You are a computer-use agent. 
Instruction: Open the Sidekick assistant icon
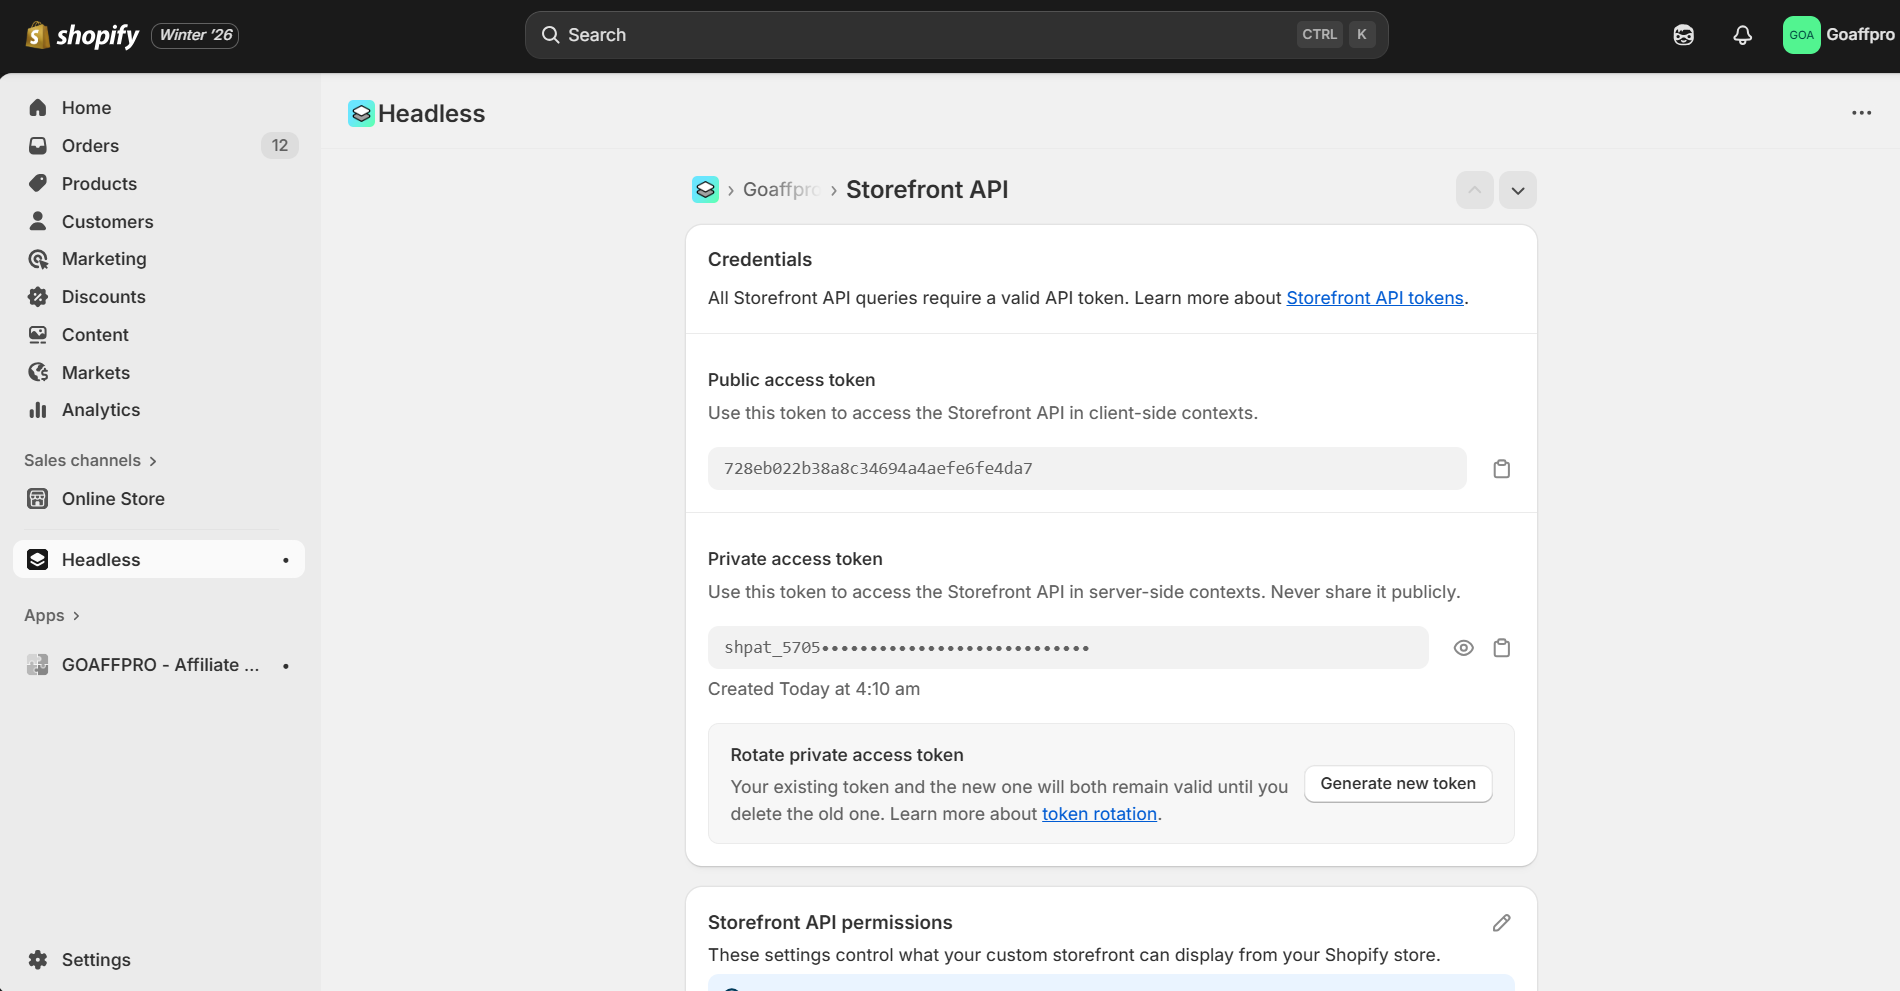[1683, 35]
